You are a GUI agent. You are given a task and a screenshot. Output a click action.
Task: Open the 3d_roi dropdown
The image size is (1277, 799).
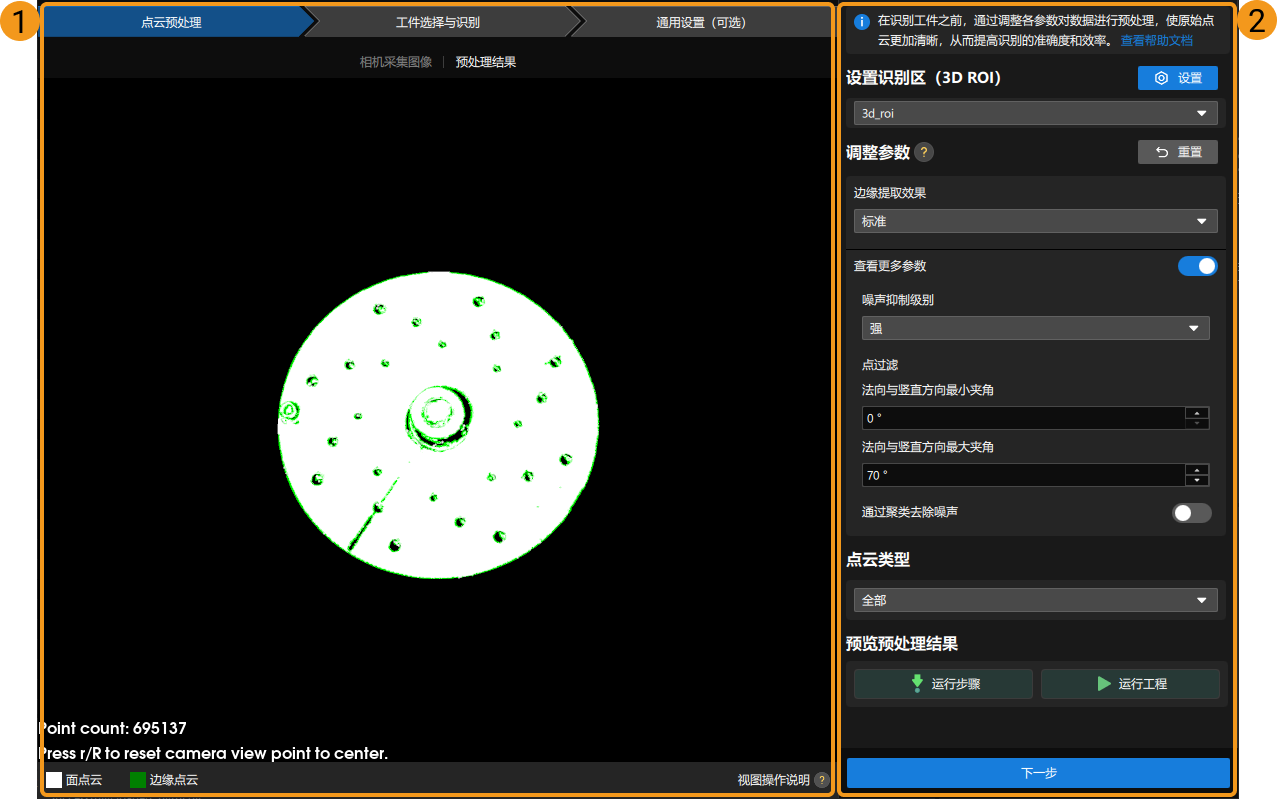[x=1035, y=114]
